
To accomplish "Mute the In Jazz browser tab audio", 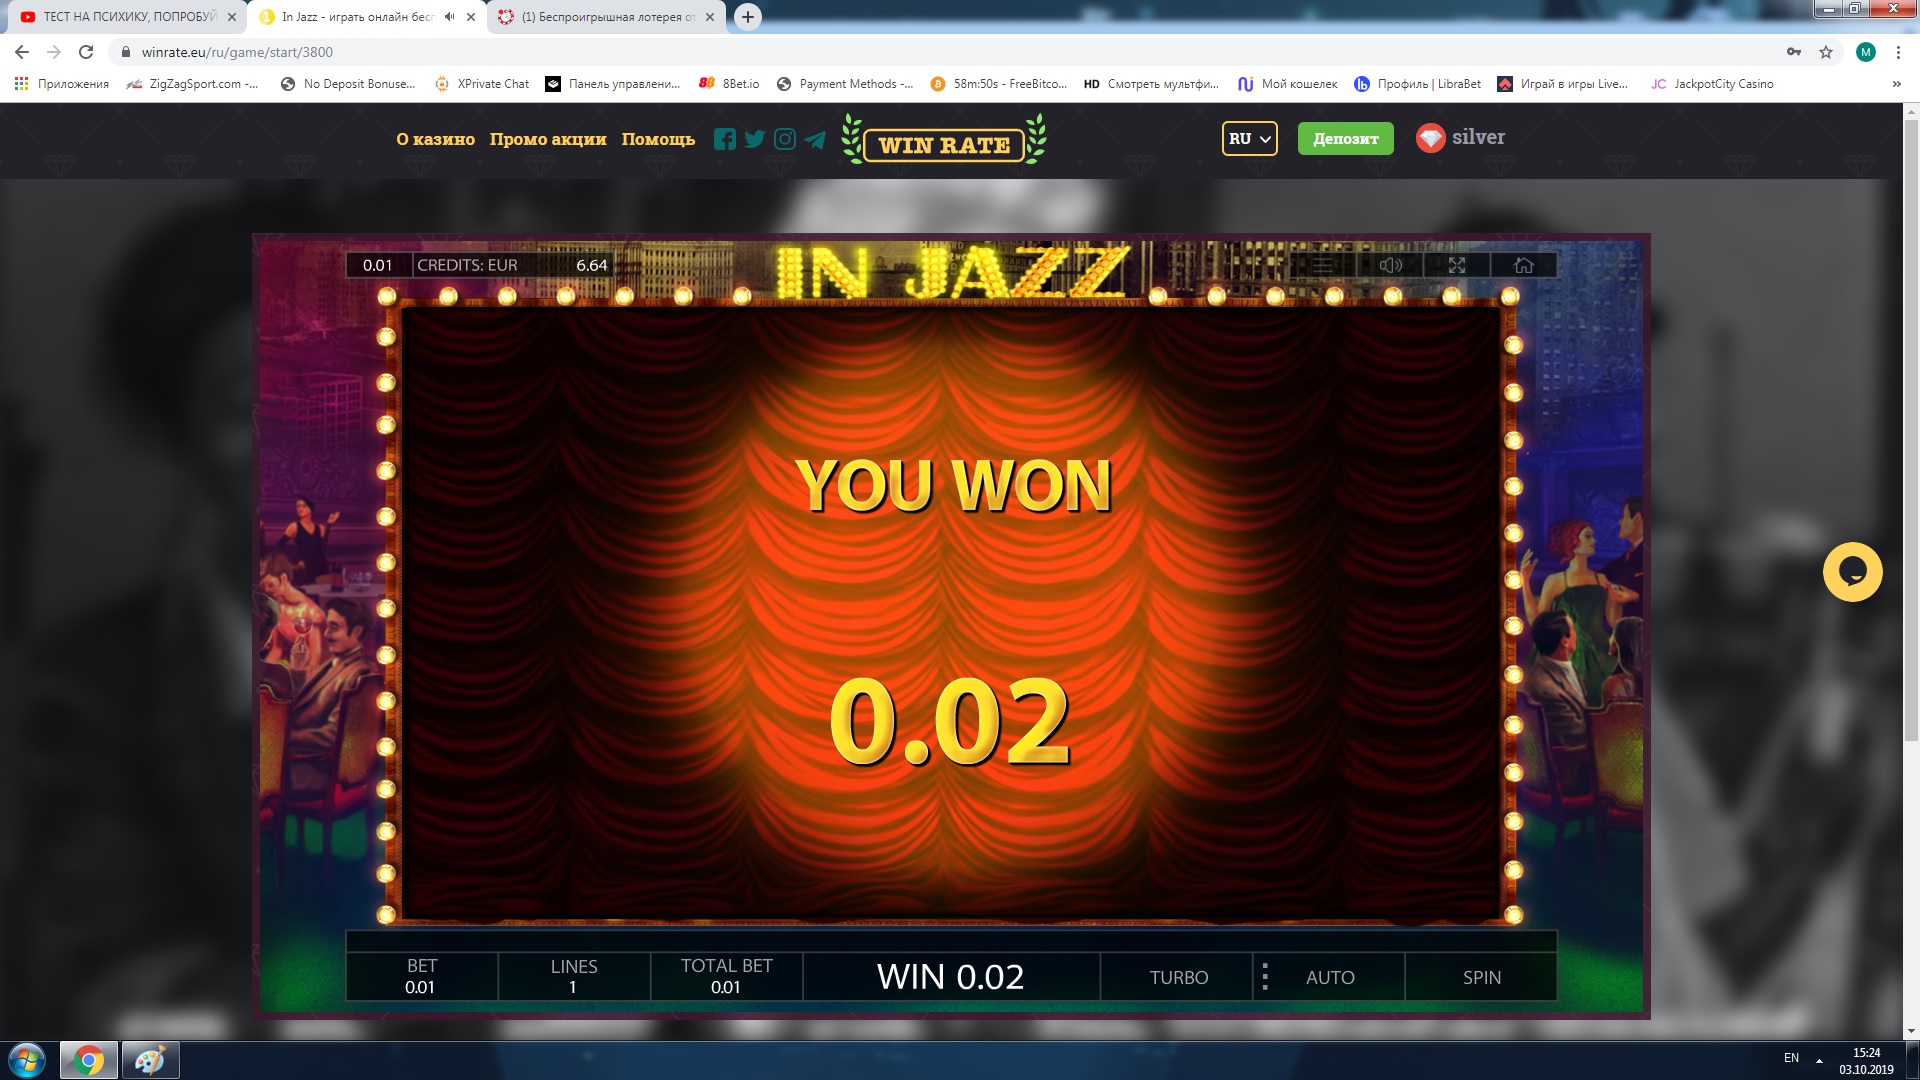I will 449,17.
